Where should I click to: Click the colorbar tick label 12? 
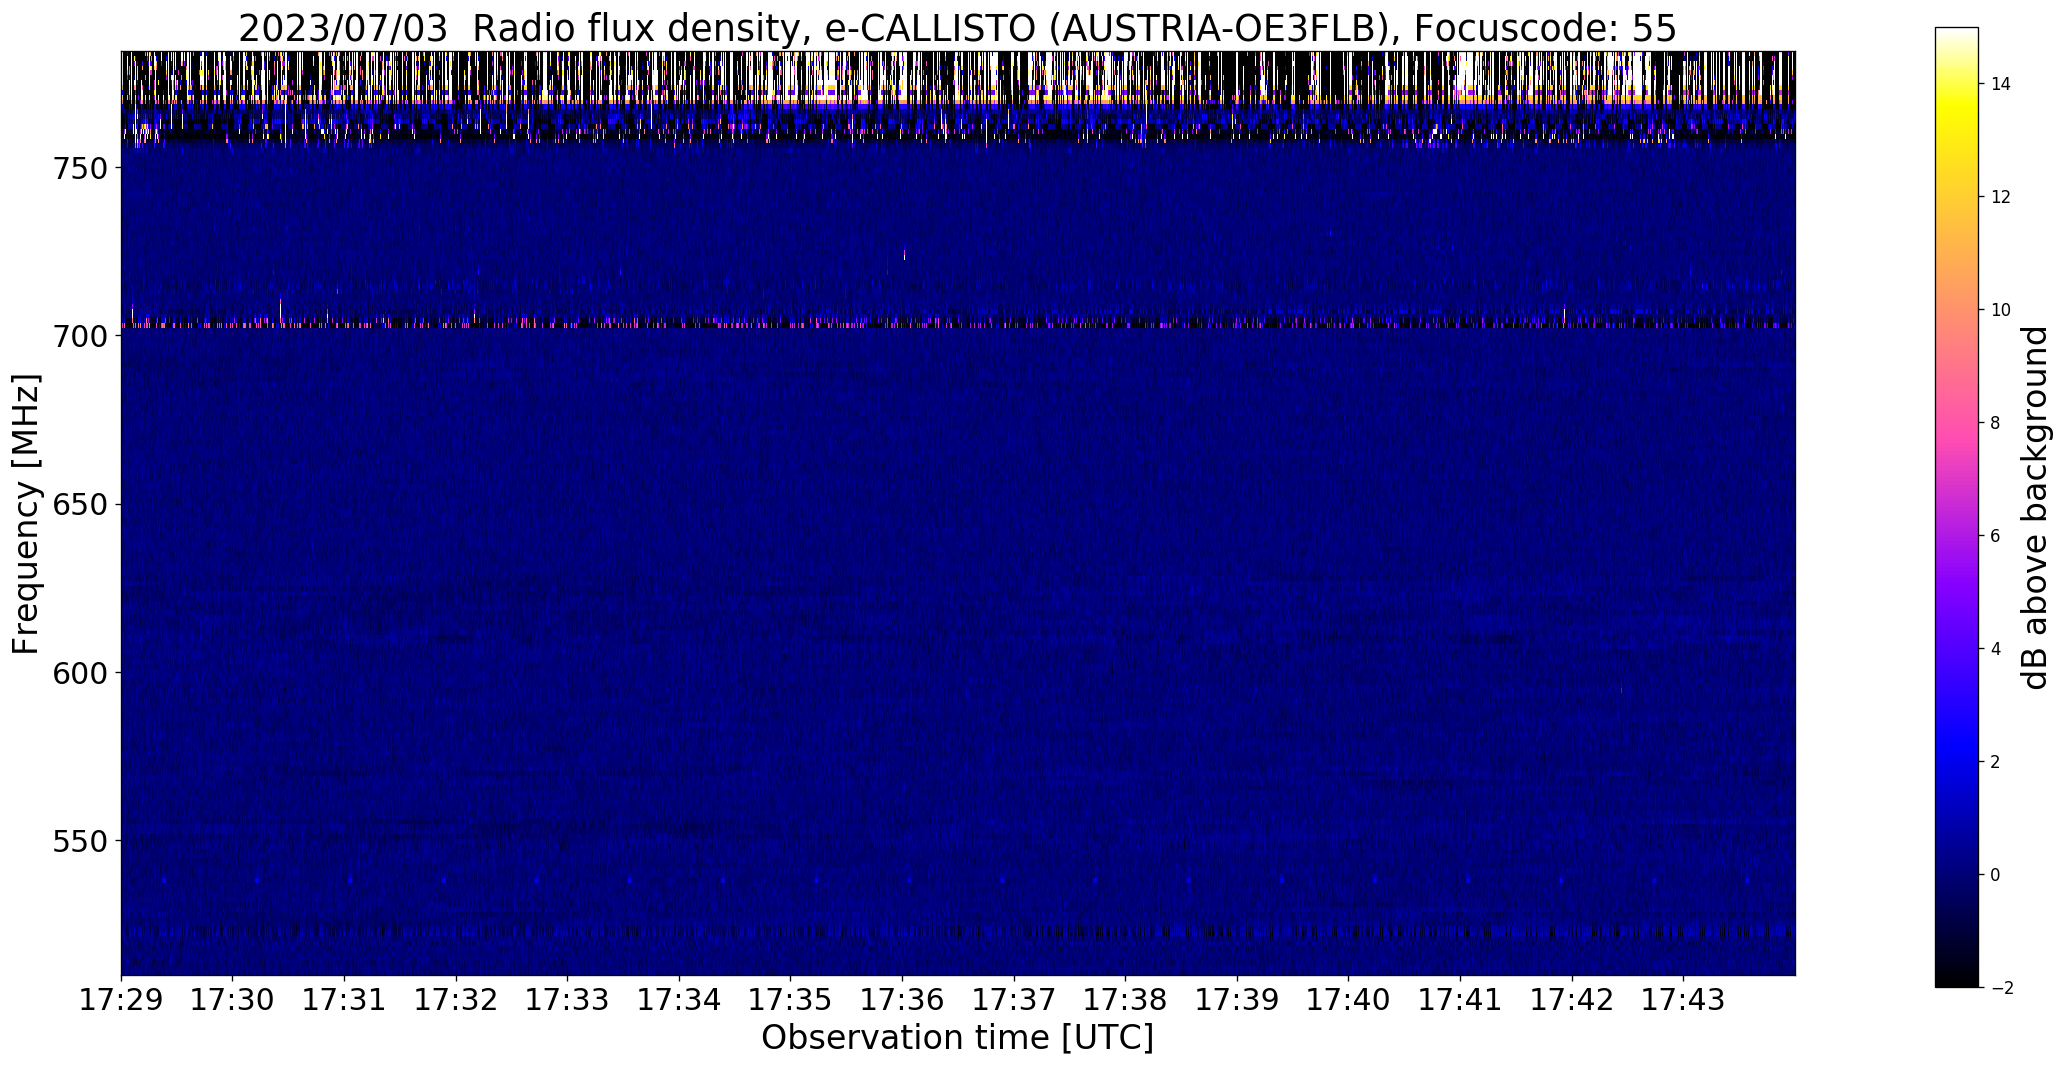(2001, 197)
